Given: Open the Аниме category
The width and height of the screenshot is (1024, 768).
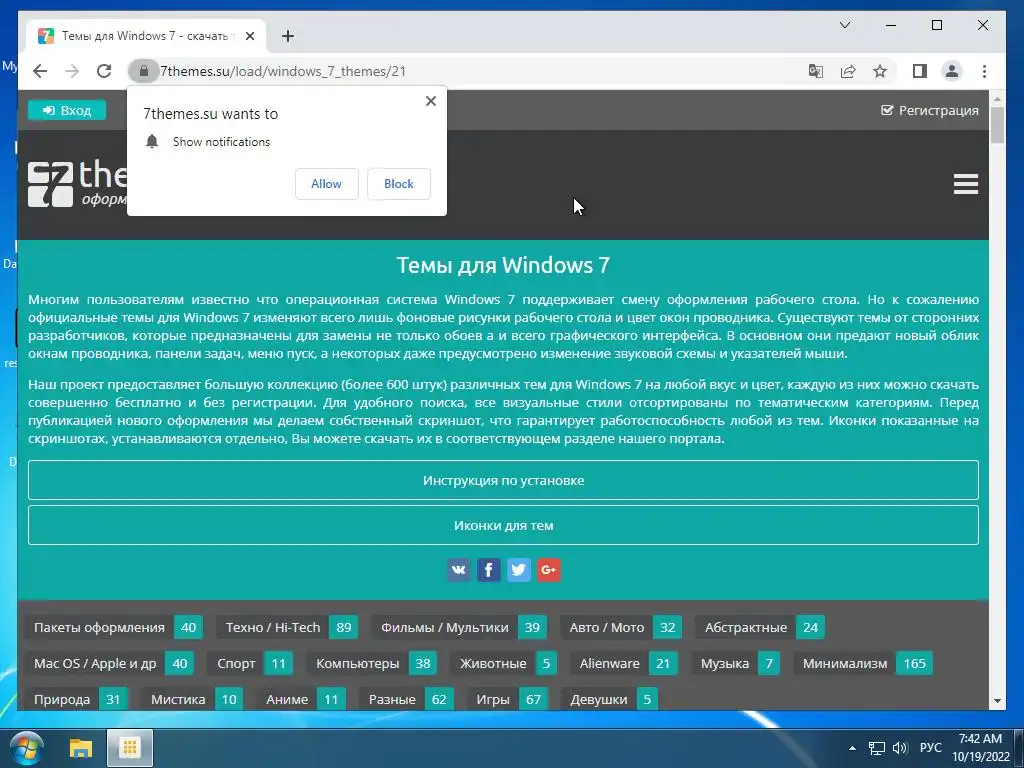Looking at the screenshot, I should pos(301,699).
